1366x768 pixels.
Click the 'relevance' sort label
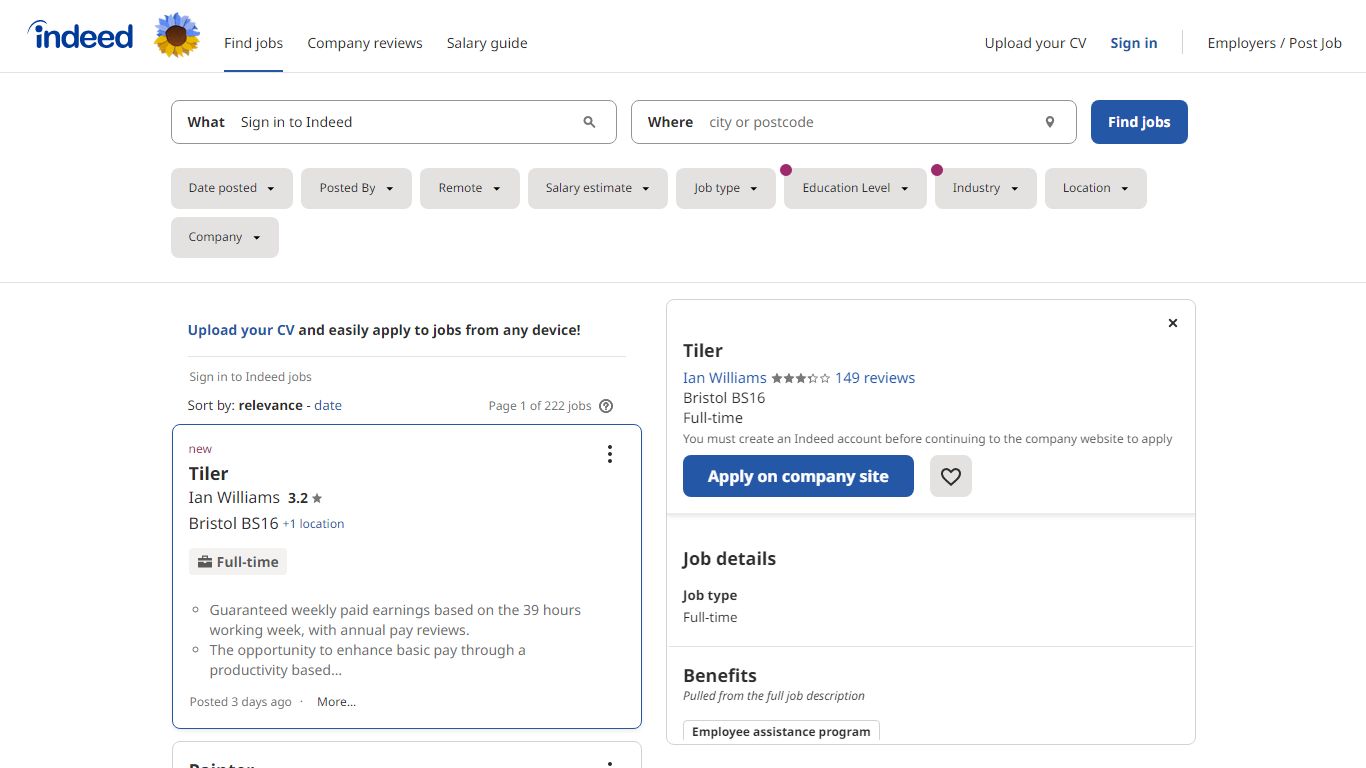point(270,405)
